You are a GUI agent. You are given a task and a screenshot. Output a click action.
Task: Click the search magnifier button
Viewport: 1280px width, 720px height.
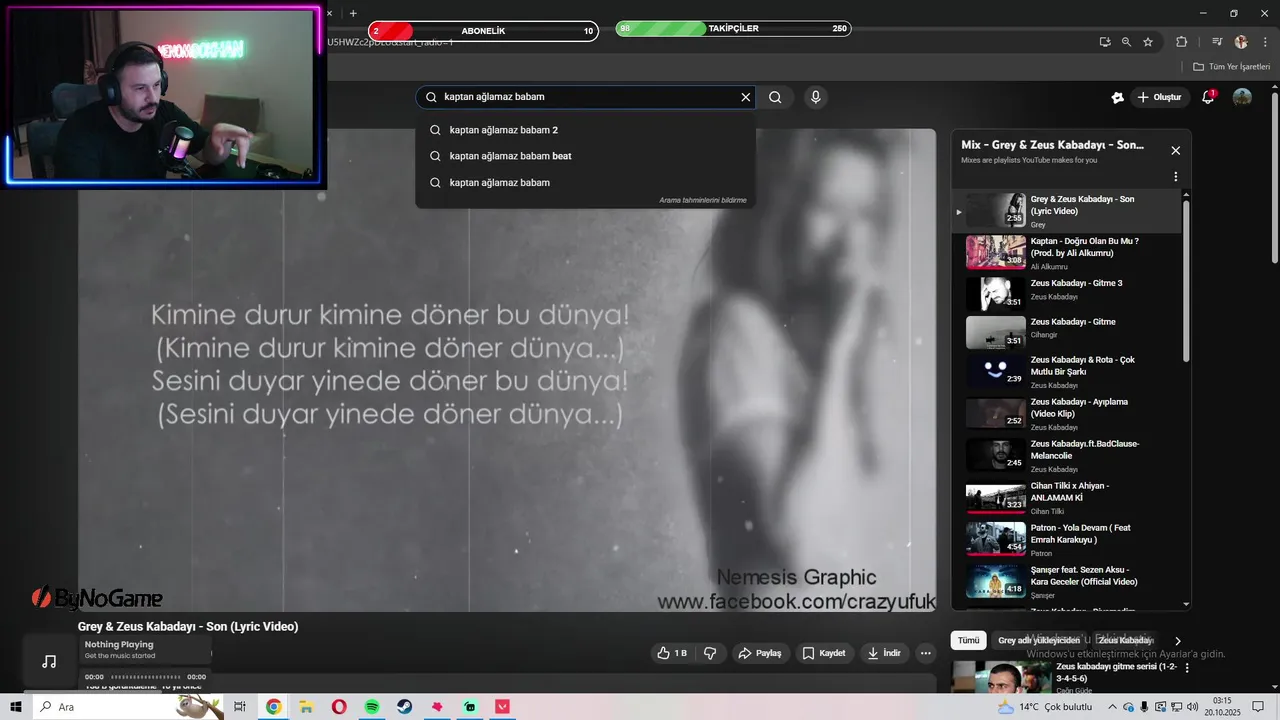click(x=775, y=97)
